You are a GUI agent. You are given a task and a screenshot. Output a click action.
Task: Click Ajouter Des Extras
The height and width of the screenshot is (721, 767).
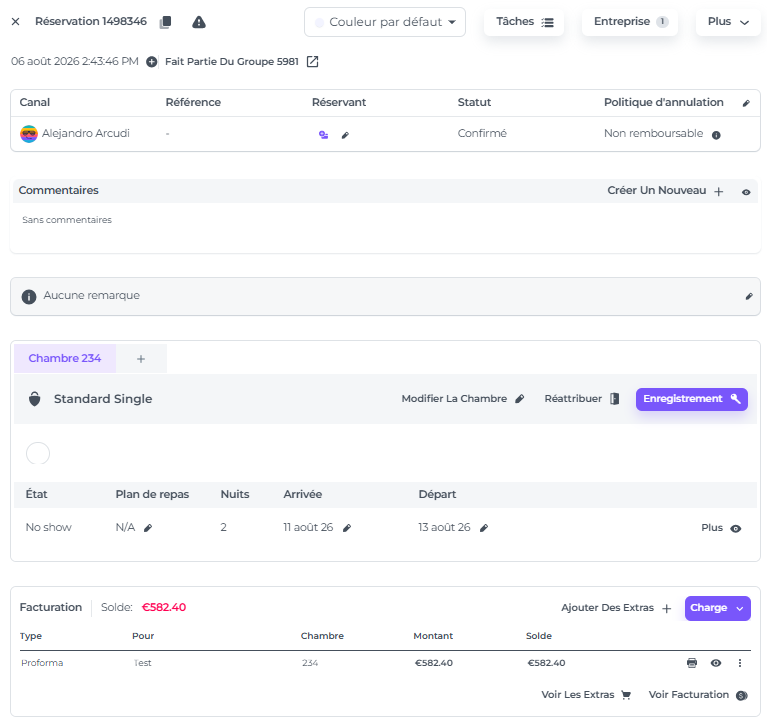pos(616,608)
